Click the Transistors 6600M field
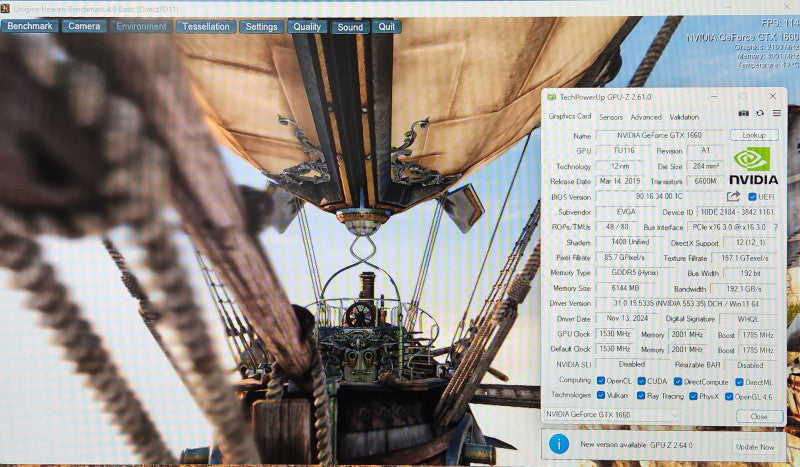The image size is (800, 467). pyautogui.click(x=706, y=181)
